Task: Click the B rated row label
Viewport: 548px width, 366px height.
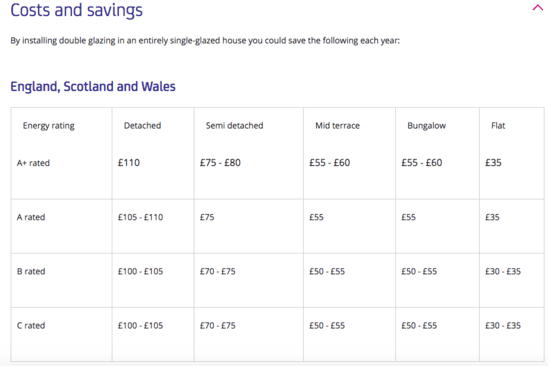Action: (x=31, y=271)
